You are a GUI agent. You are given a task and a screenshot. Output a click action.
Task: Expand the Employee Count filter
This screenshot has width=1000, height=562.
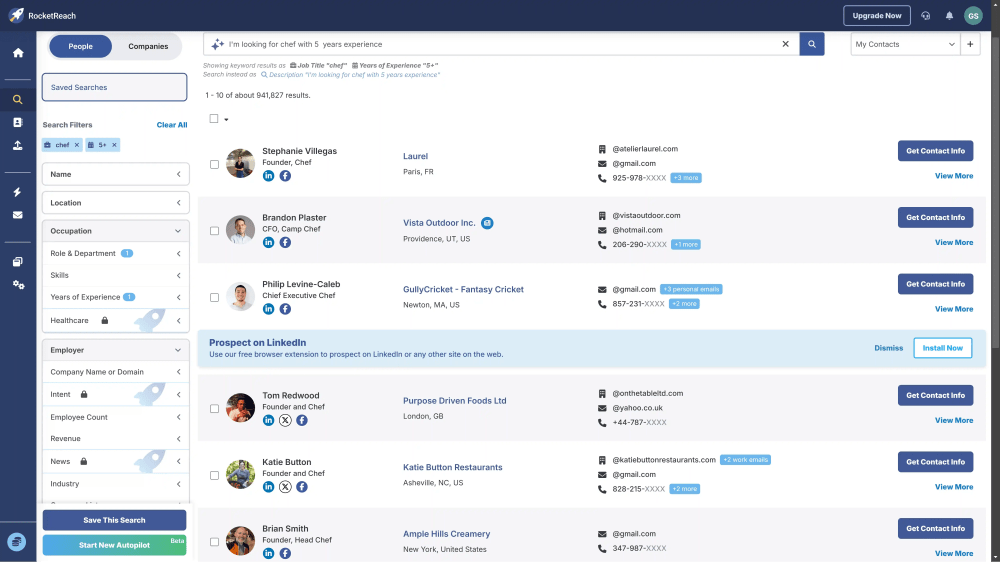click(115, 417)
